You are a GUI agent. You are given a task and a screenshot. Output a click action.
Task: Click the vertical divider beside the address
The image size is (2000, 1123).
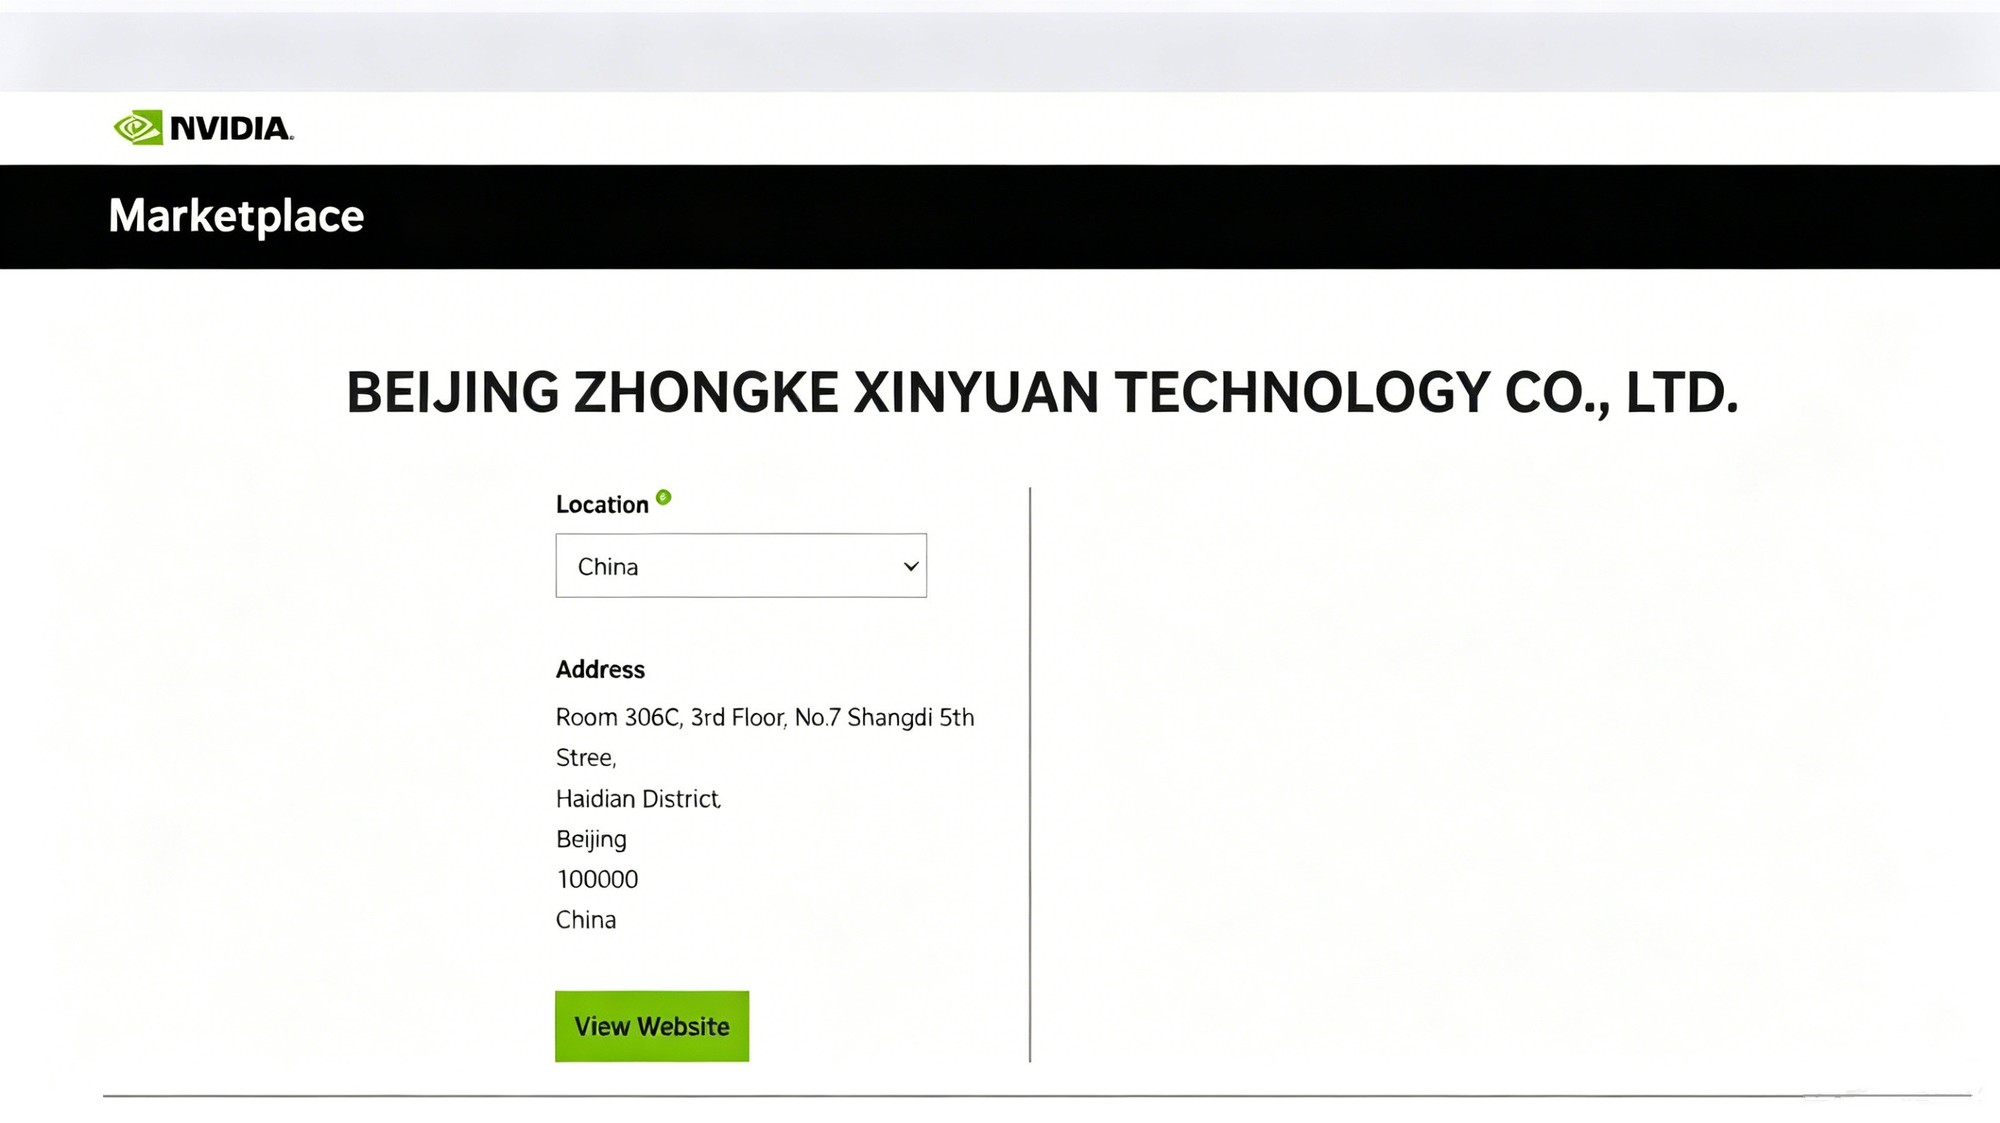pyautogui.click(x=1030, y=775)
